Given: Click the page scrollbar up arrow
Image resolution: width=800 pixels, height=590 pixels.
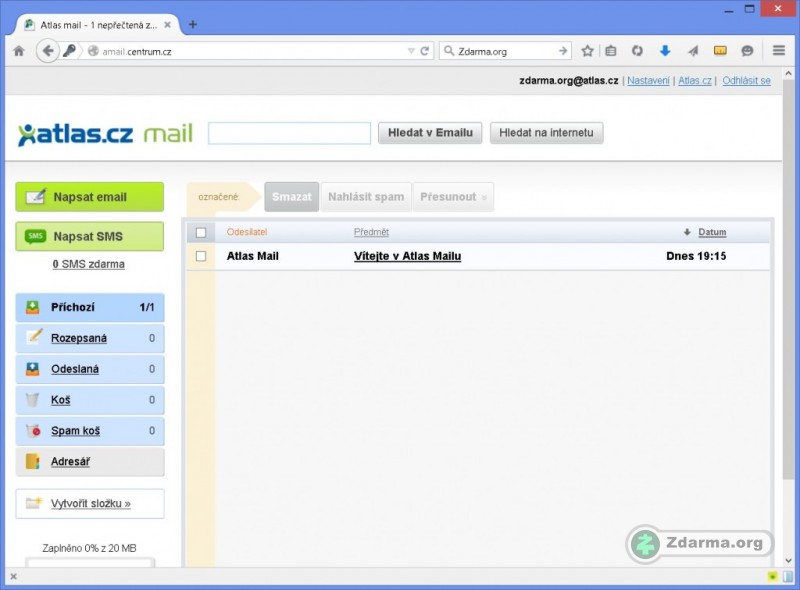Looking at the screenshot, I should [788, 73].
